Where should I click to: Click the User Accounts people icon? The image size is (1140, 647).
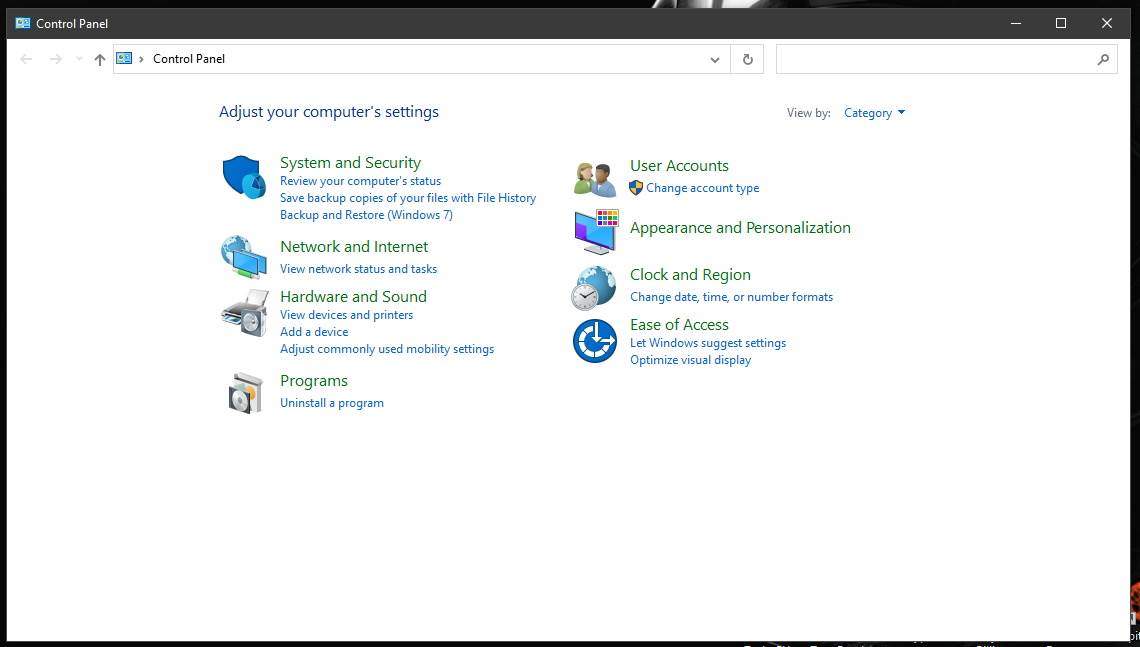pyautogui.click(x=595, y=178)
